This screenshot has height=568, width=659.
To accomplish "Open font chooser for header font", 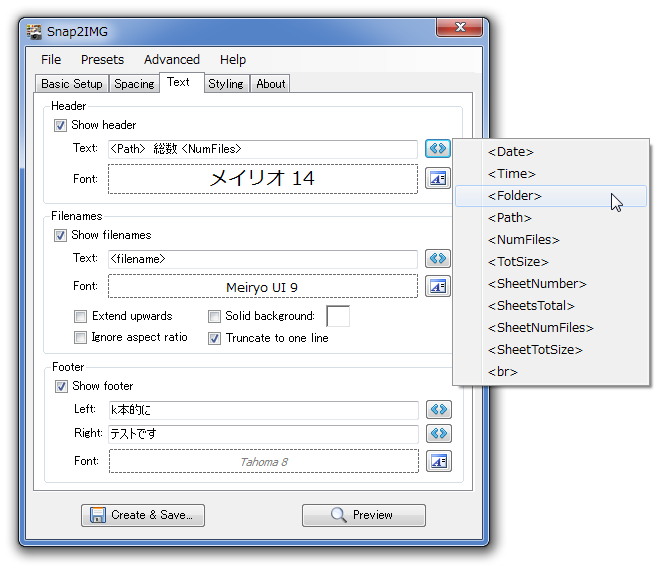I will click(x=438, y=178).
